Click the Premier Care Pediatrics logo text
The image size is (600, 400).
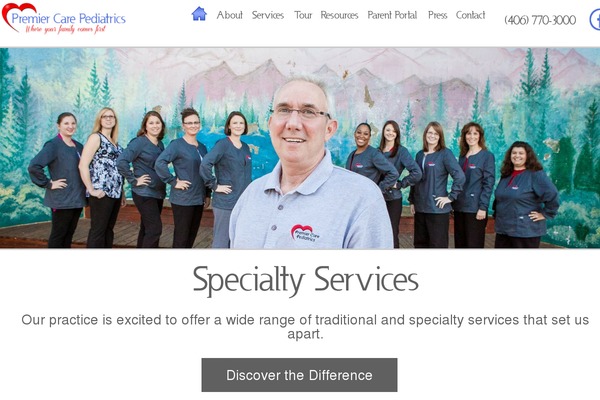point(68,18)
